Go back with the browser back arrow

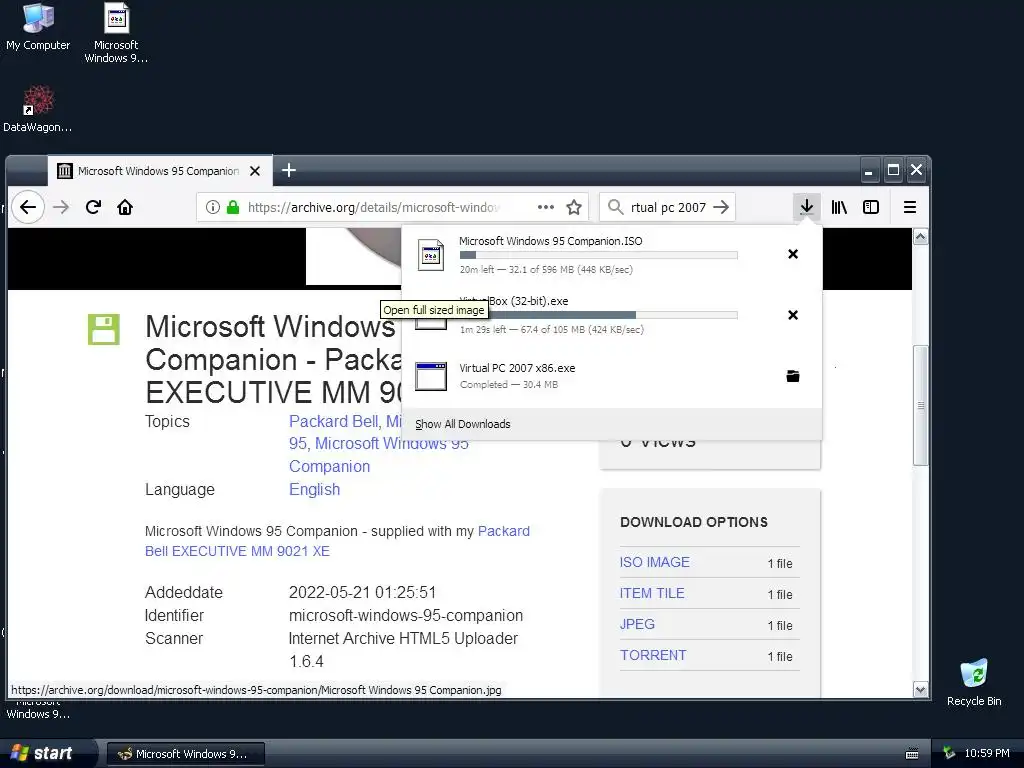pyautogui.click(x=27, y=207)
